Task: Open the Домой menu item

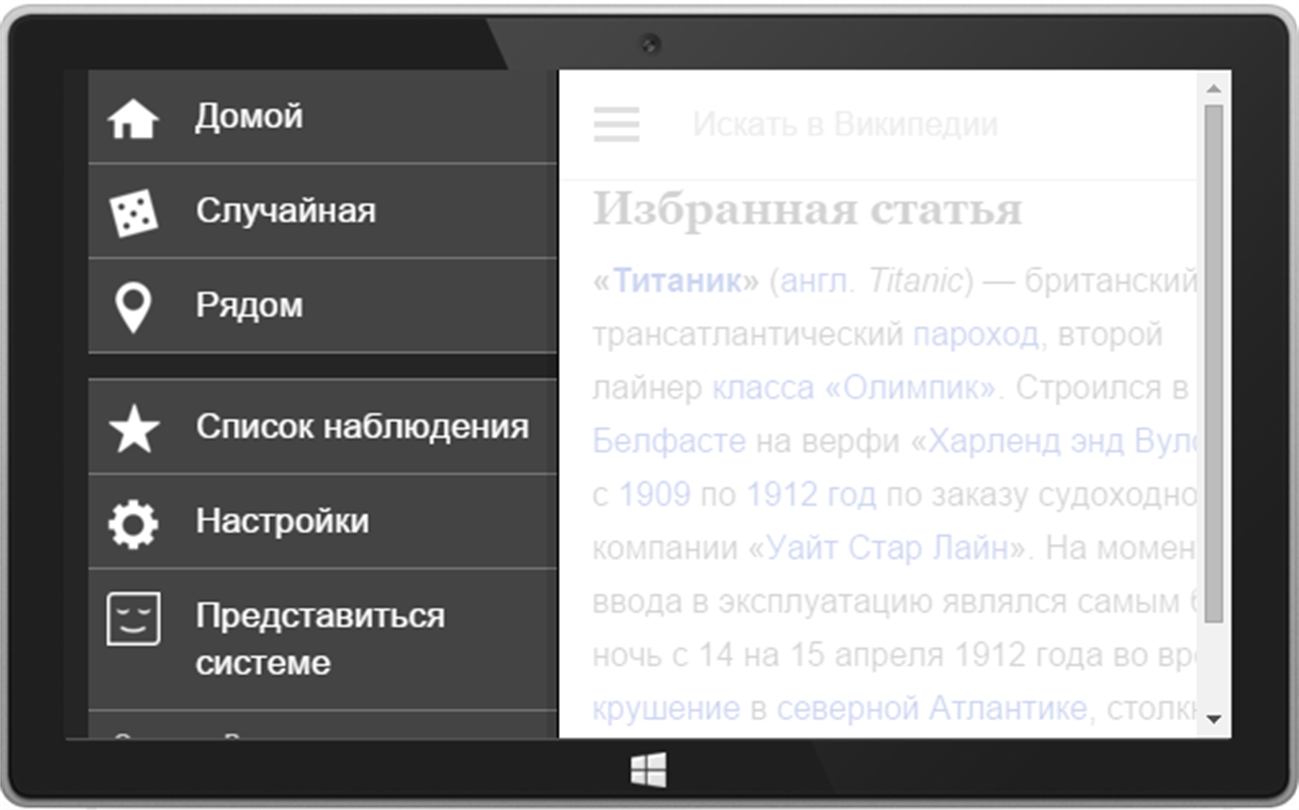Action: click(x=322, y=116)
